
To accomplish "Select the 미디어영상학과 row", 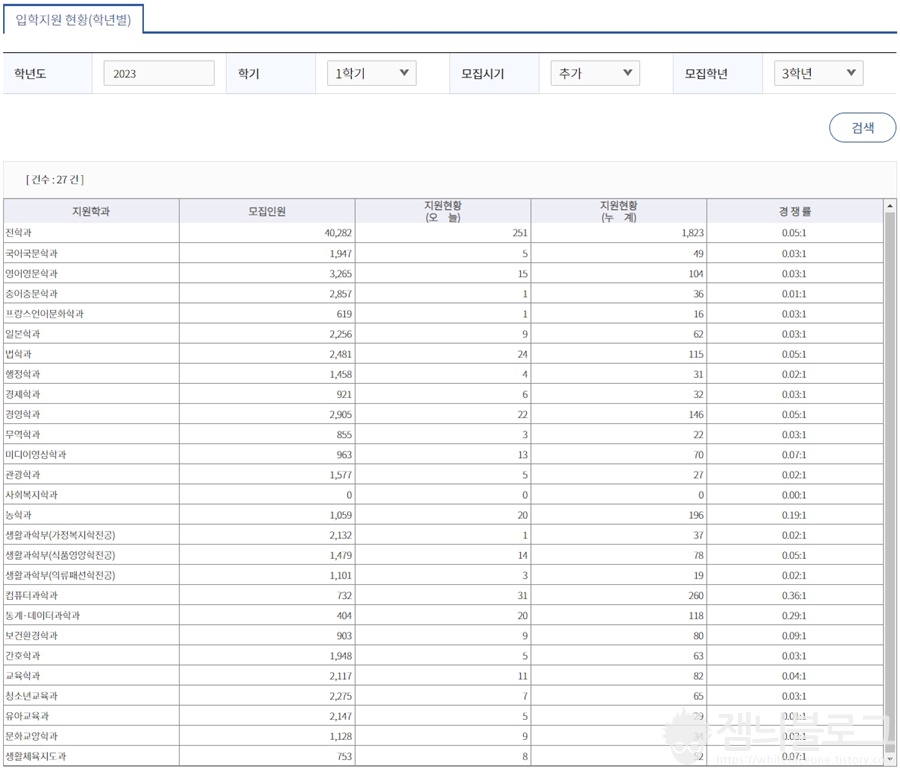I will pyautogui.click(x=443, y=454).
